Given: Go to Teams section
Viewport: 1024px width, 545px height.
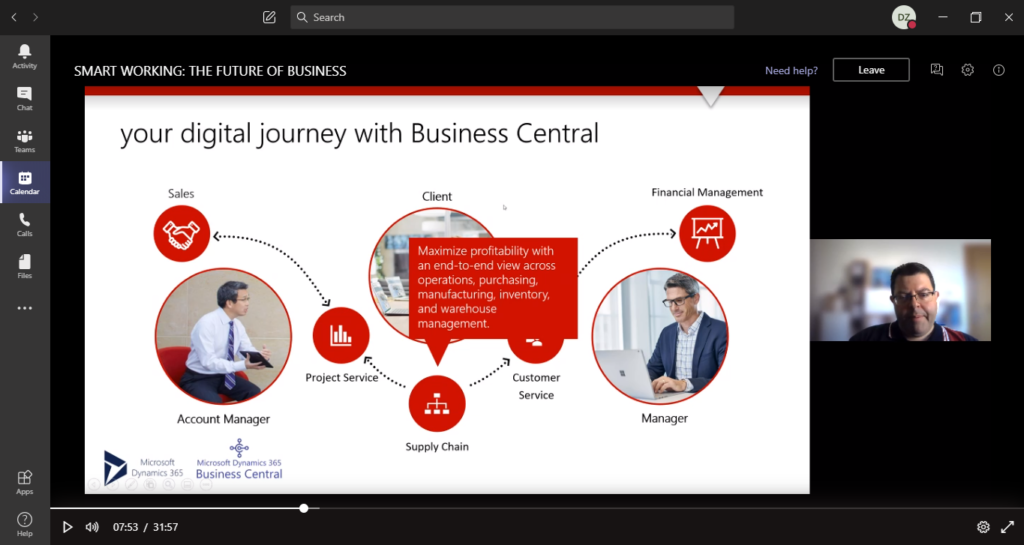Looking at the screenshot, I should click(24, 140).
